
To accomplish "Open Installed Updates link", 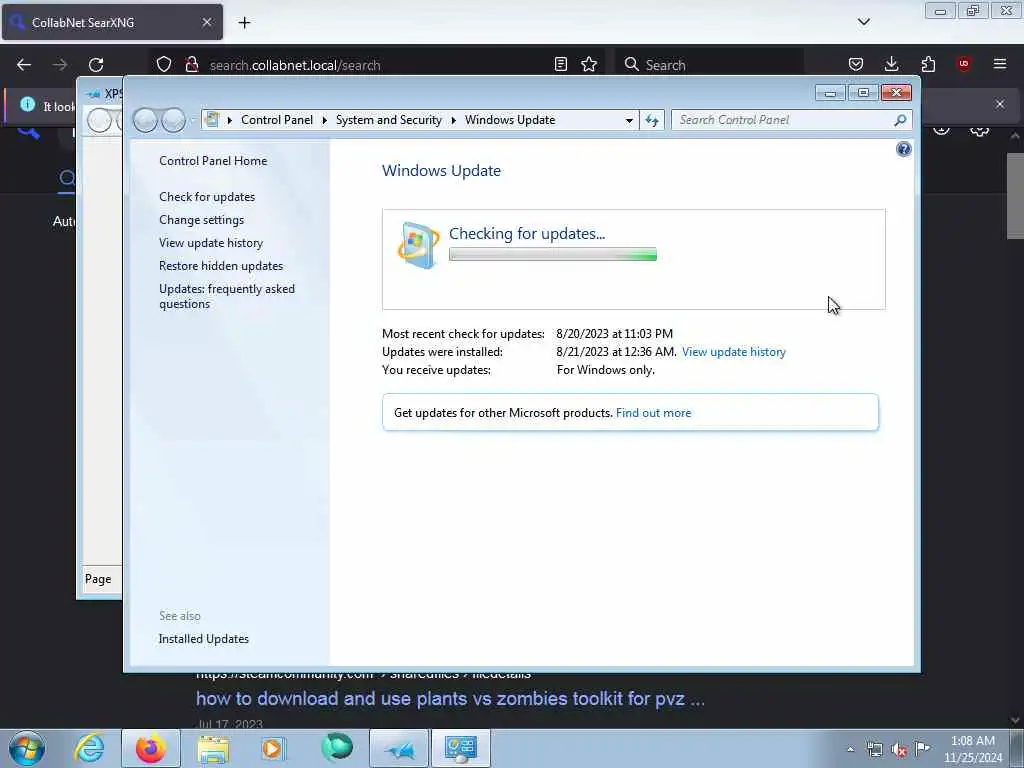I will (204, 639).
